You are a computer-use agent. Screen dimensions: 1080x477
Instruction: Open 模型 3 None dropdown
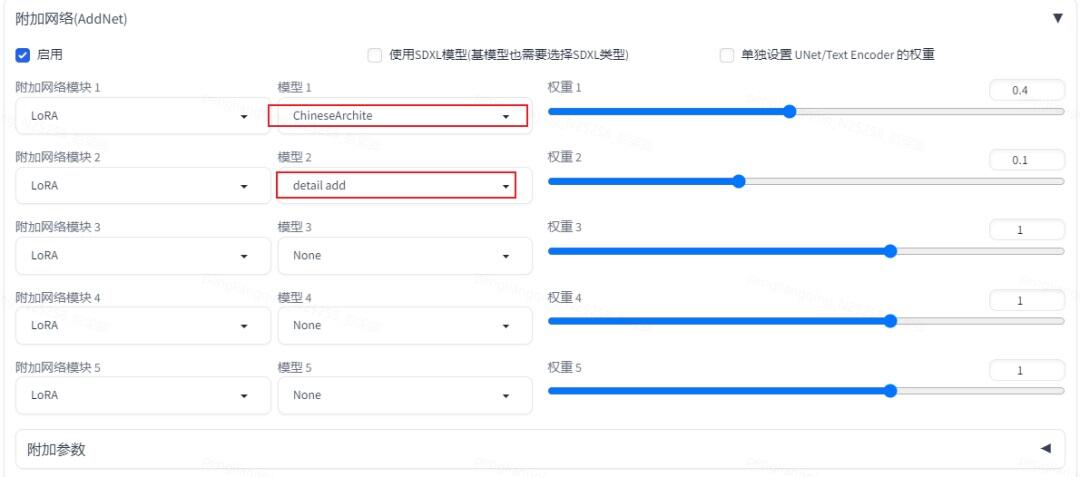[x=405, y=256]
